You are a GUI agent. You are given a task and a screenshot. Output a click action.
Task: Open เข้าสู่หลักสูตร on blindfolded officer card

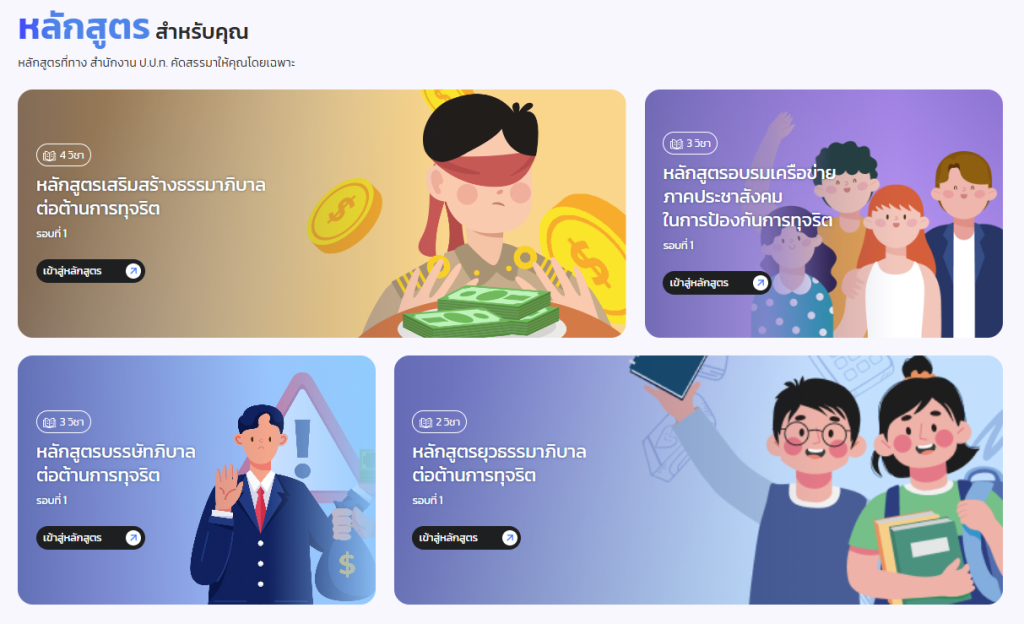90,271
